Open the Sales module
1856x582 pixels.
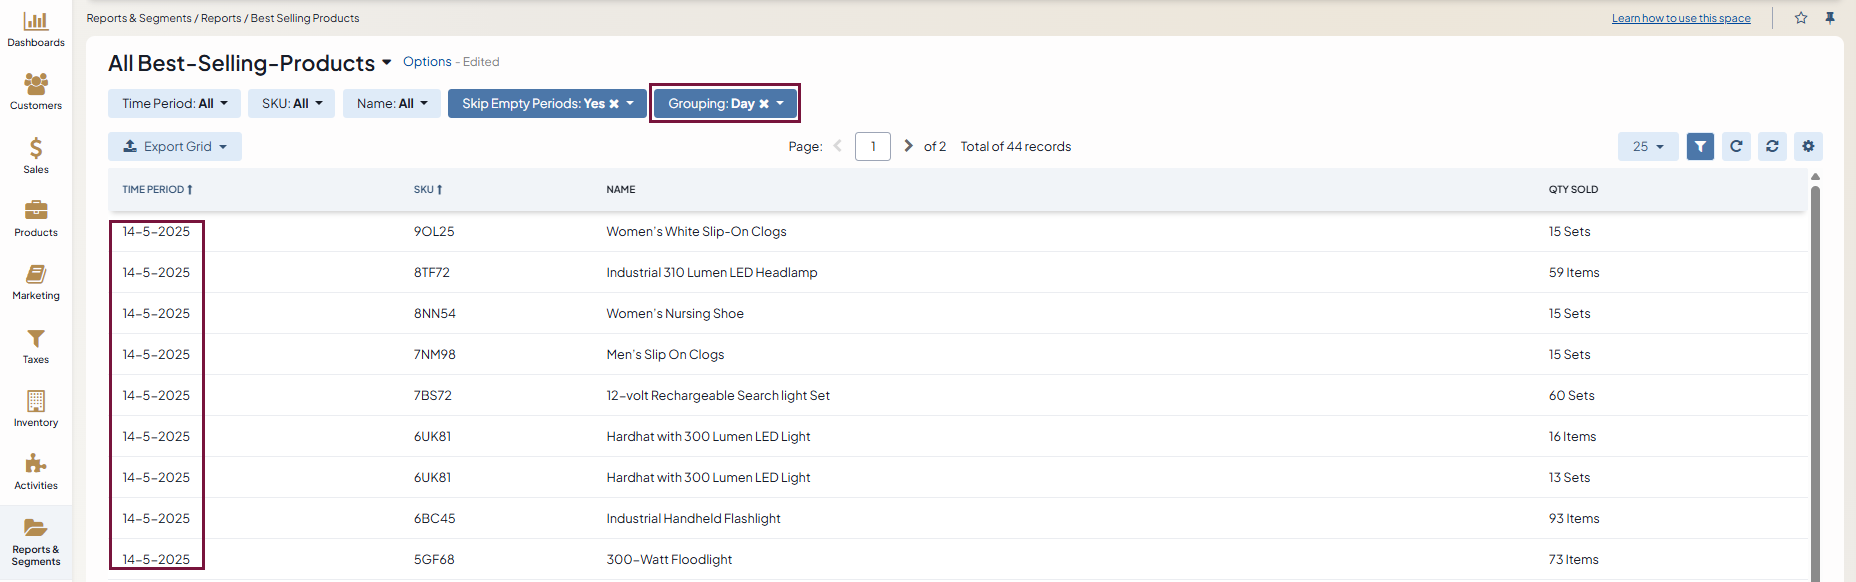pyautogui.click(x=36, y=156)
